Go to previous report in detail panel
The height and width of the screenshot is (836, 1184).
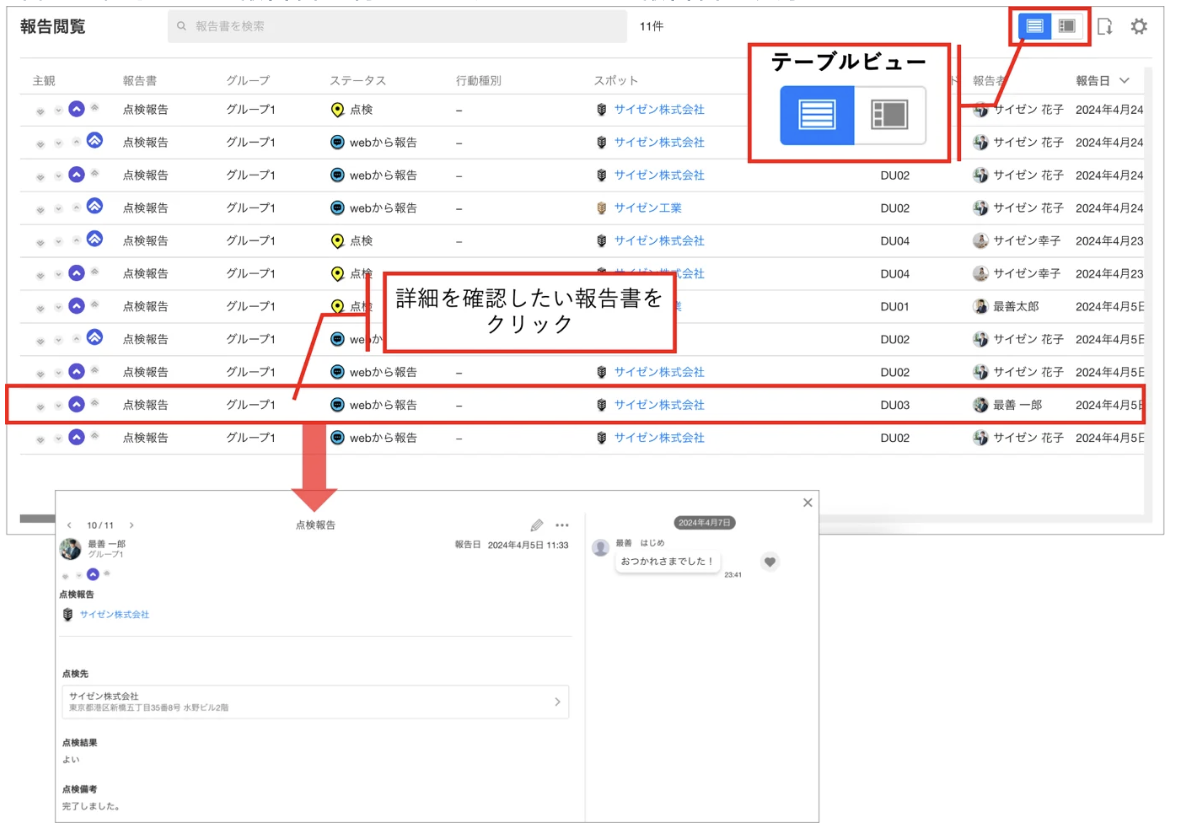[x=69, y=525]
